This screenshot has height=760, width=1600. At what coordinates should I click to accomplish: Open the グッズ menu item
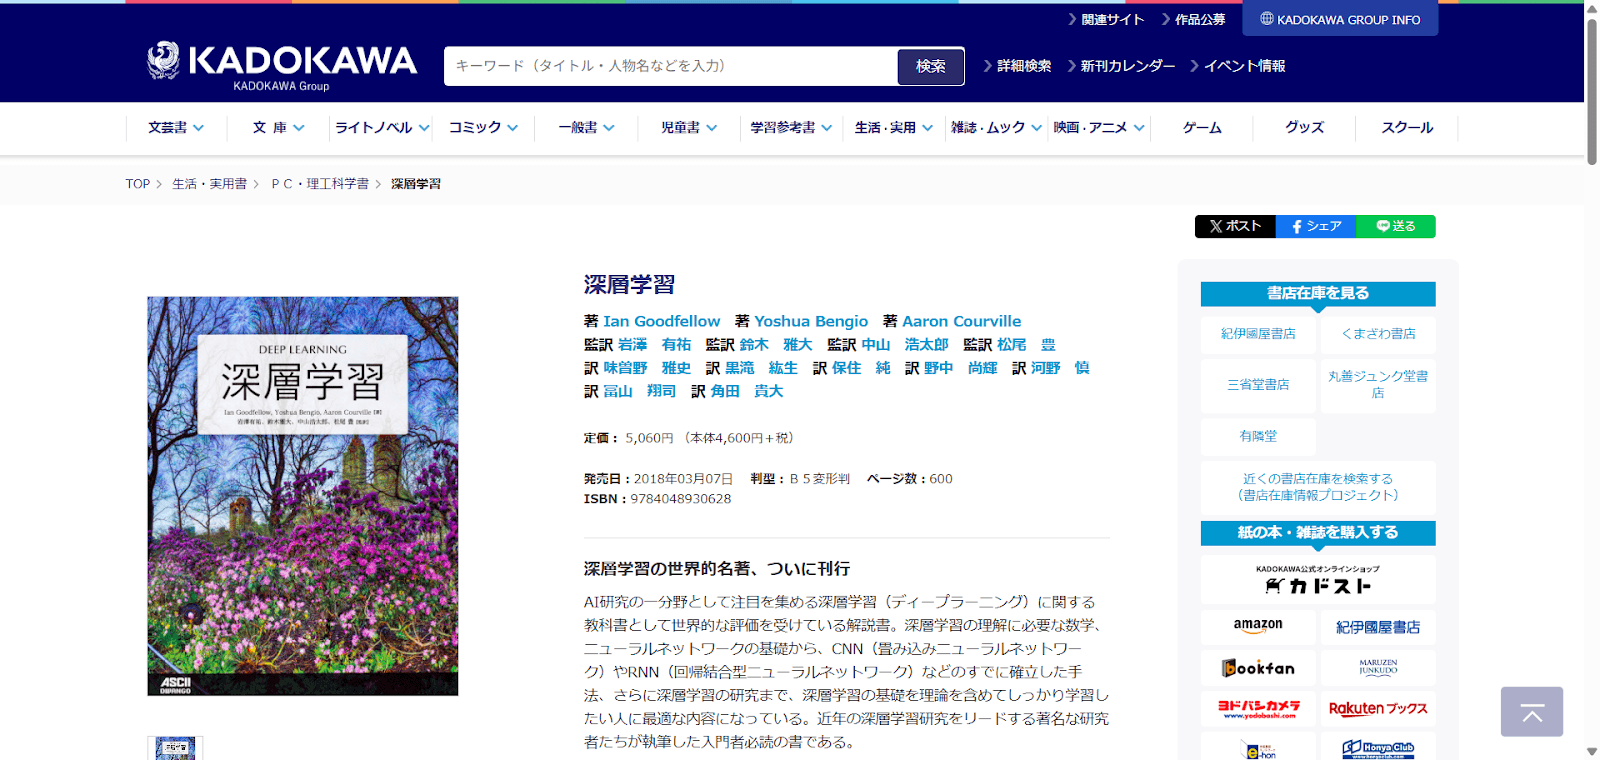point(1304,128)
